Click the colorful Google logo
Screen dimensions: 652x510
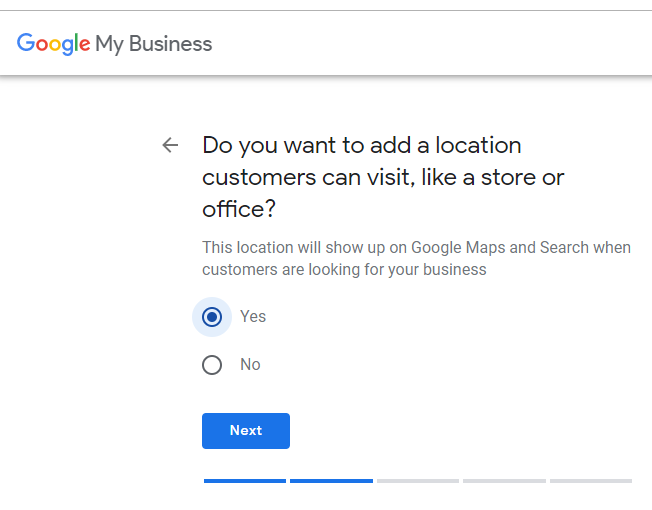tap(53, 44)
